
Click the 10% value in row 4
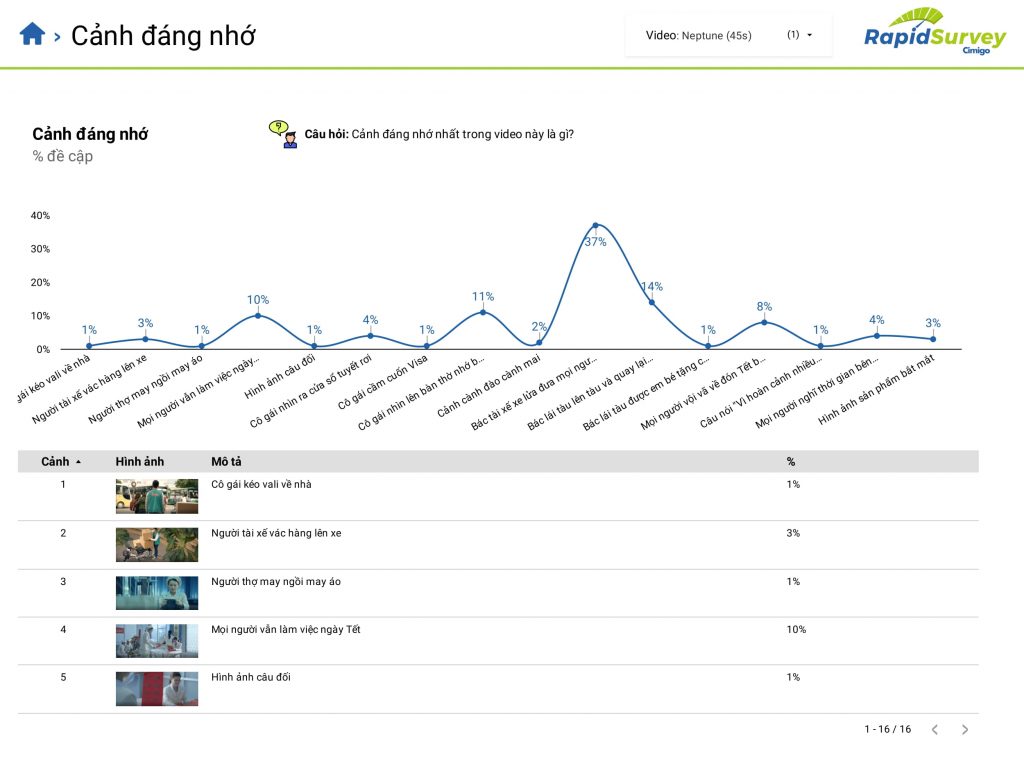(796, 630)
